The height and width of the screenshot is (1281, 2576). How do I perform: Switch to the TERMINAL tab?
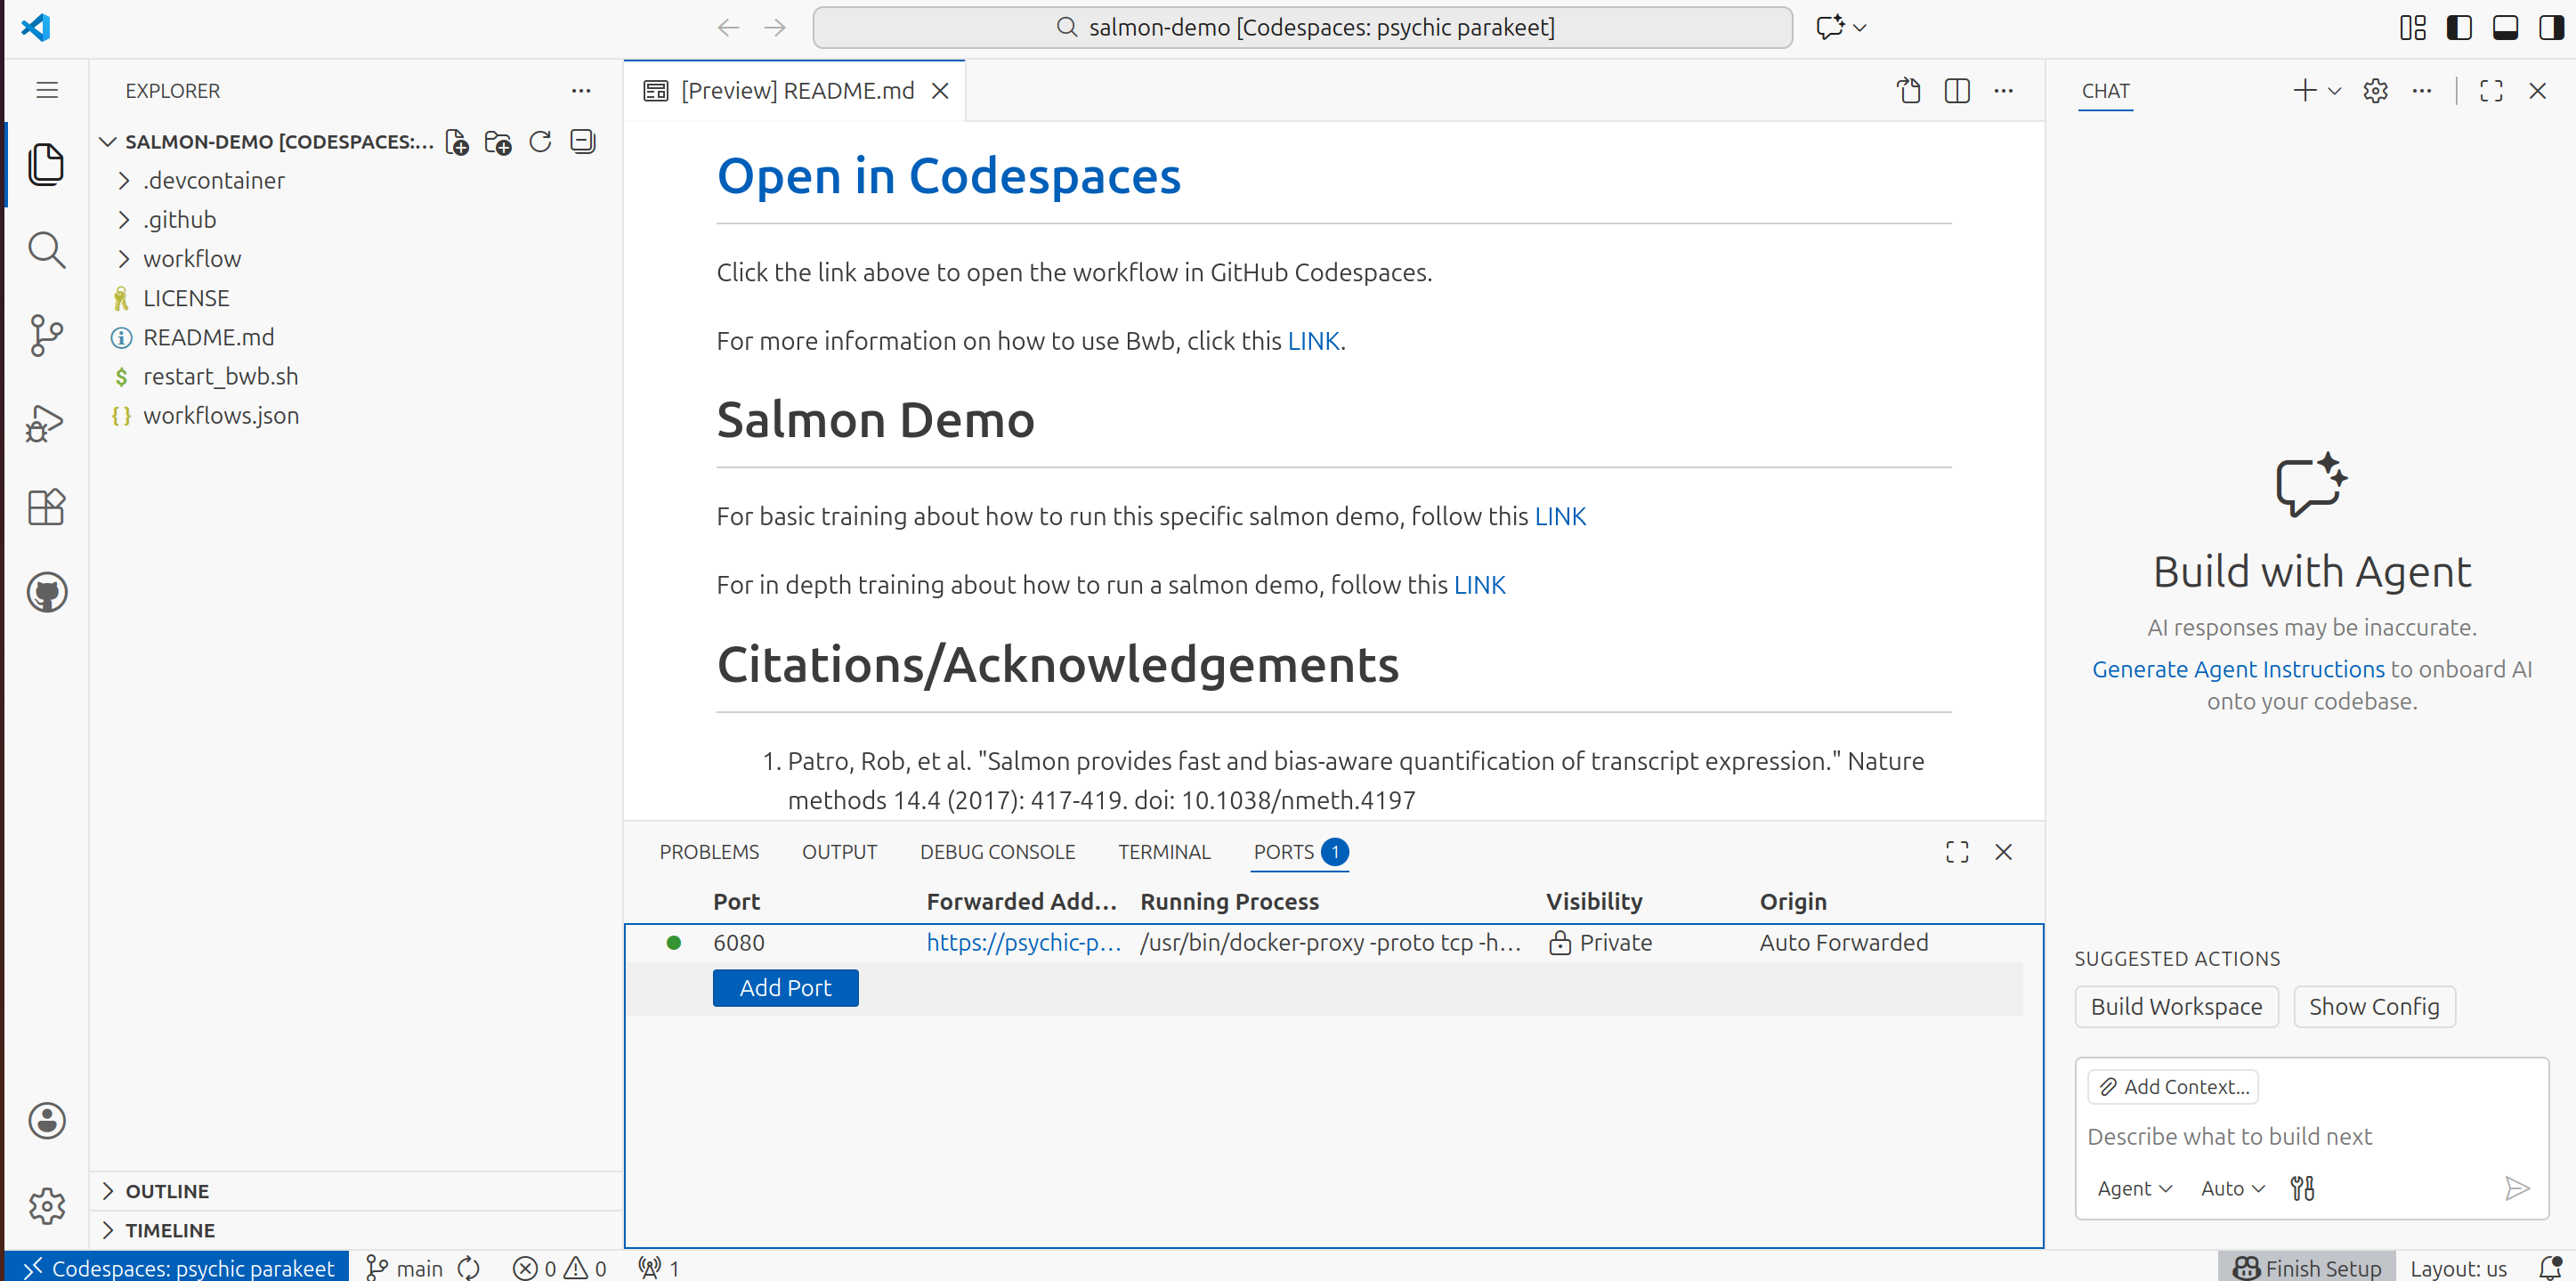pos(1163,851)
